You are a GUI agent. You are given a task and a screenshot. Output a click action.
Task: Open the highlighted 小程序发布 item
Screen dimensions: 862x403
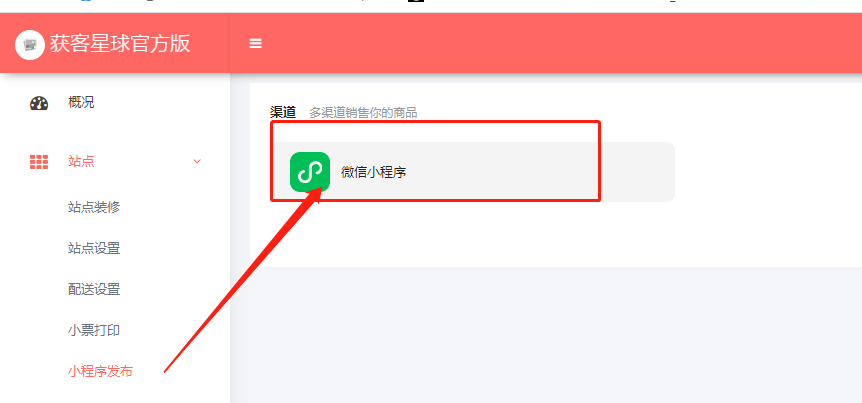pos(100,372)
